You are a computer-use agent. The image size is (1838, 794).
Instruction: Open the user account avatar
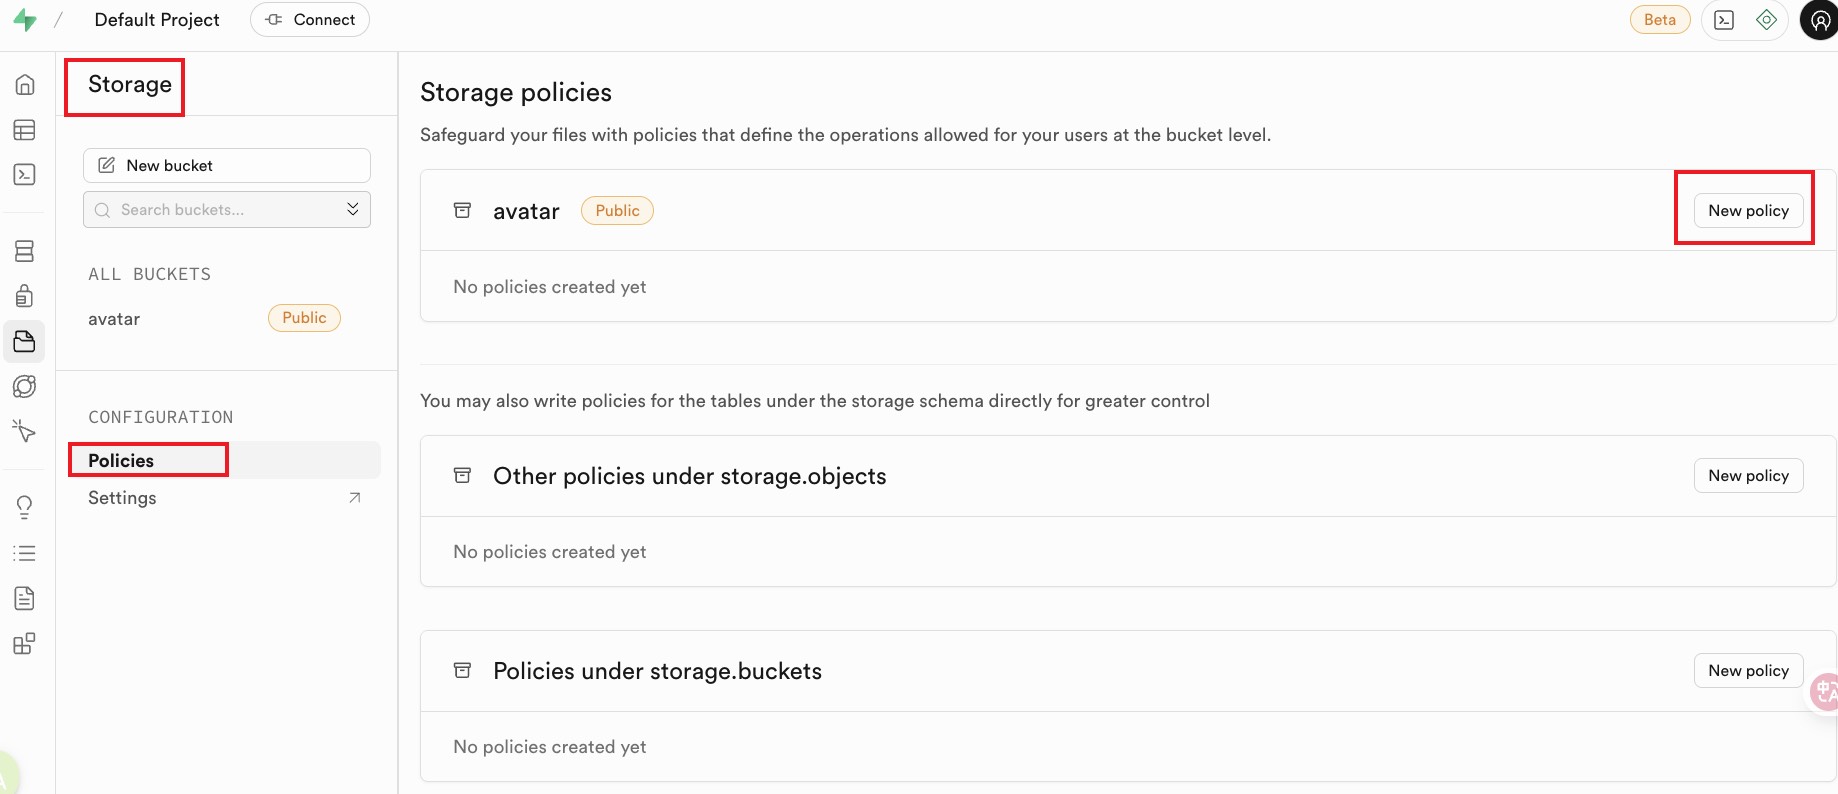coord(1819,20)
